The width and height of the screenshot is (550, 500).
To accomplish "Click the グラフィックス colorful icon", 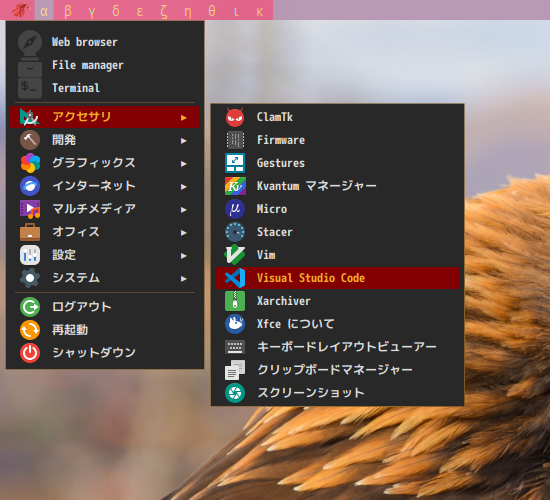I will pyautogui.click(x=30, y=163).
